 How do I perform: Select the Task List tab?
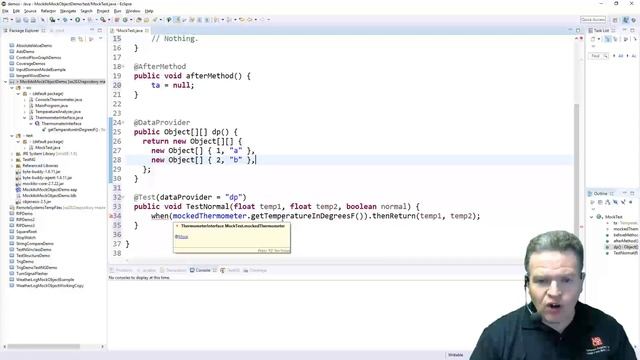[x=601, y=31]
